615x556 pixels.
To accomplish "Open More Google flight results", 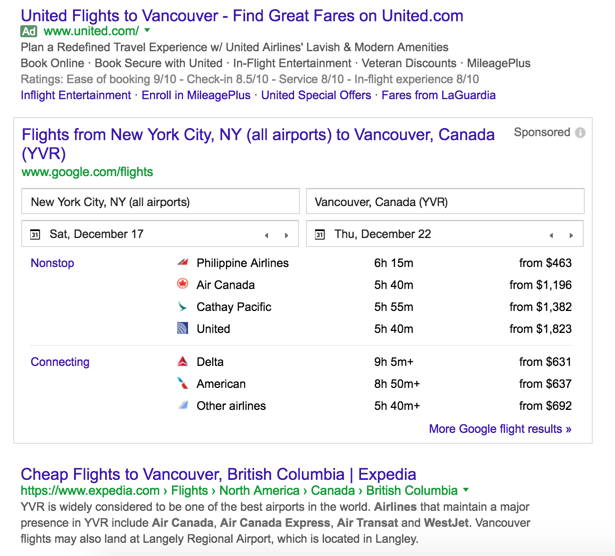I will [500, 429].
